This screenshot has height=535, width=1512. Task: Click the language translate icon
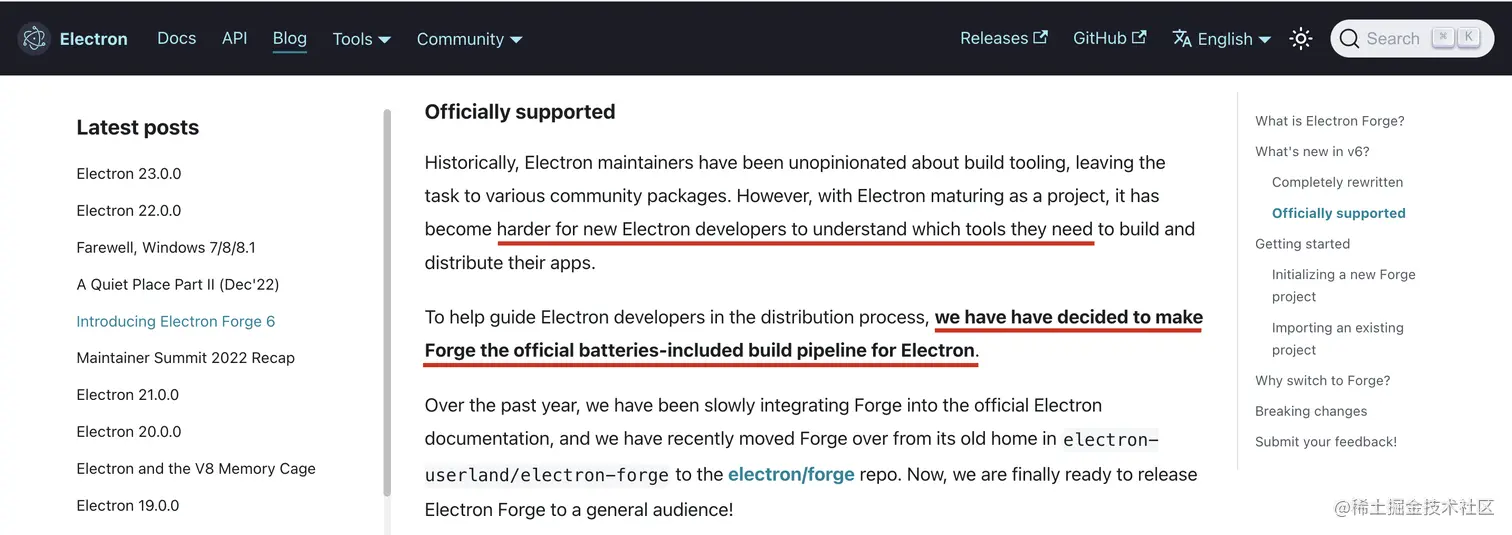1182,39
